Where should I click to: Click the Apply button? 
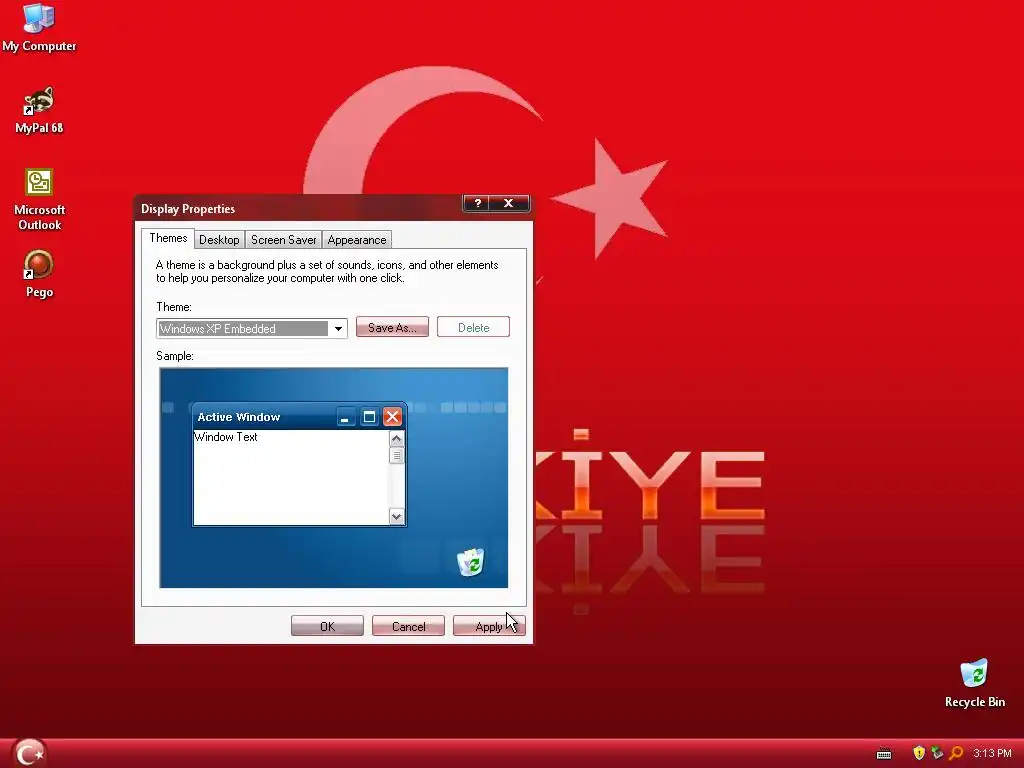click(489, 626)
